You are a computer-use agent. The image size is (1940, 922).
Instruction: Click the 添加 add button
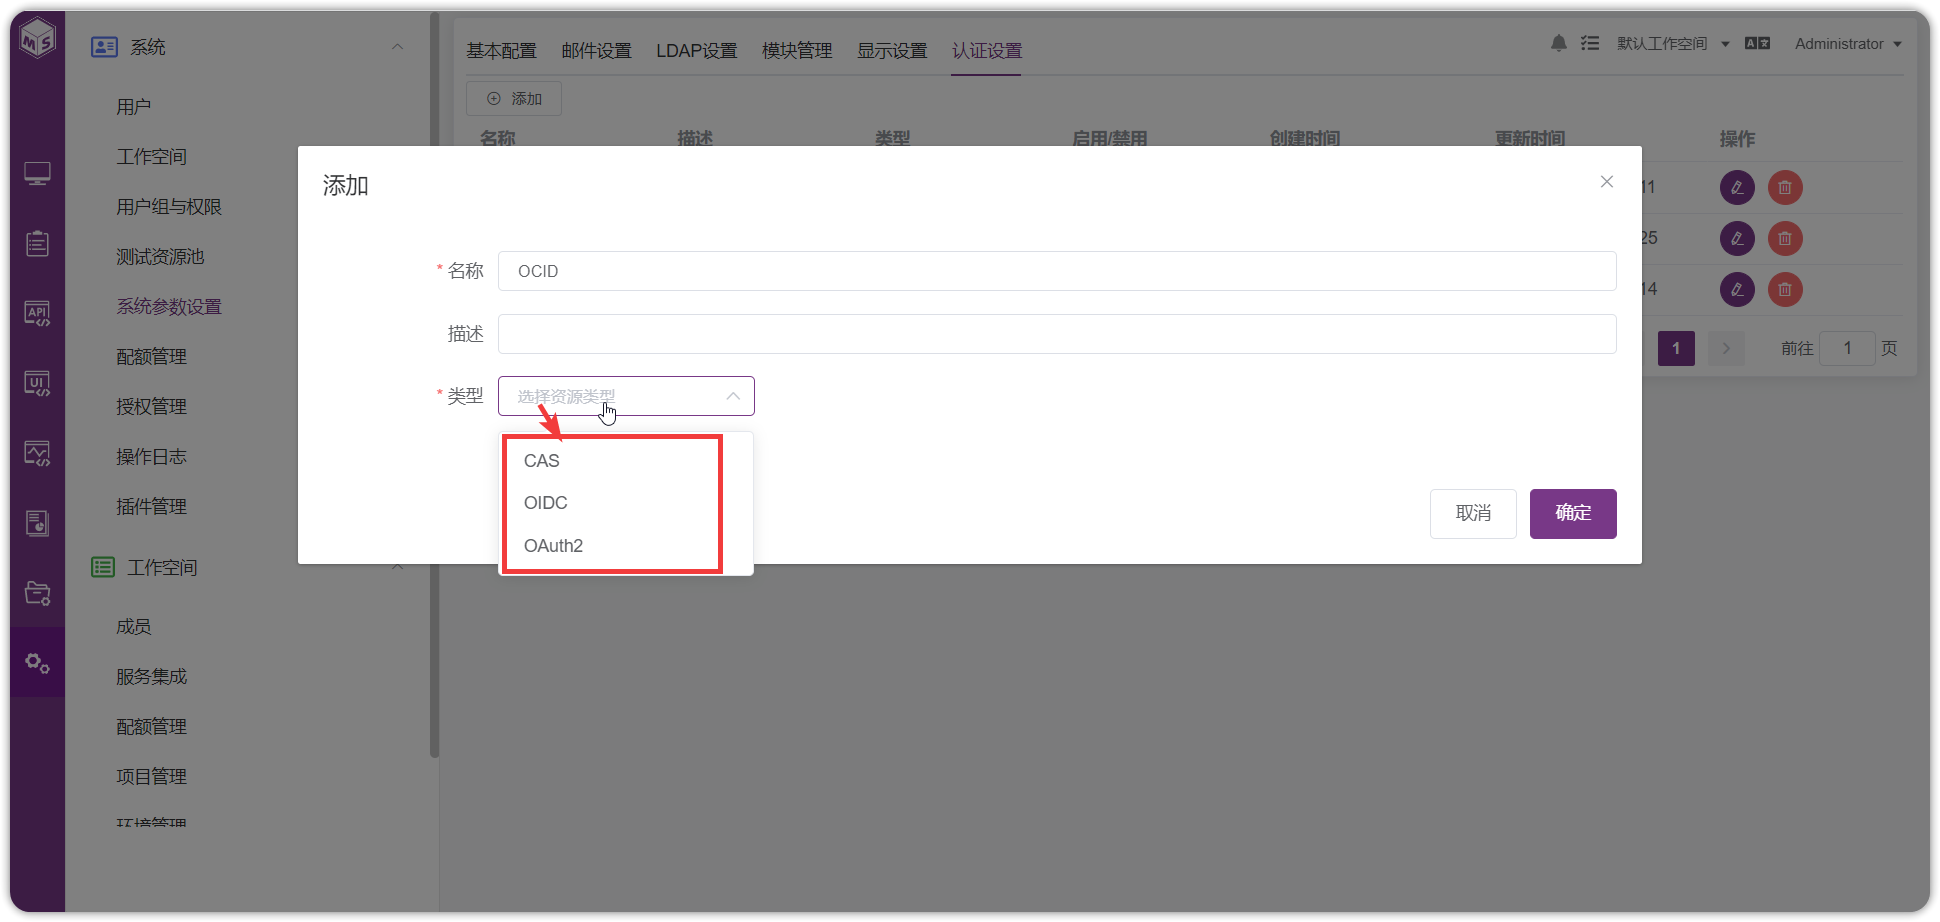click(x=514, y=99)
